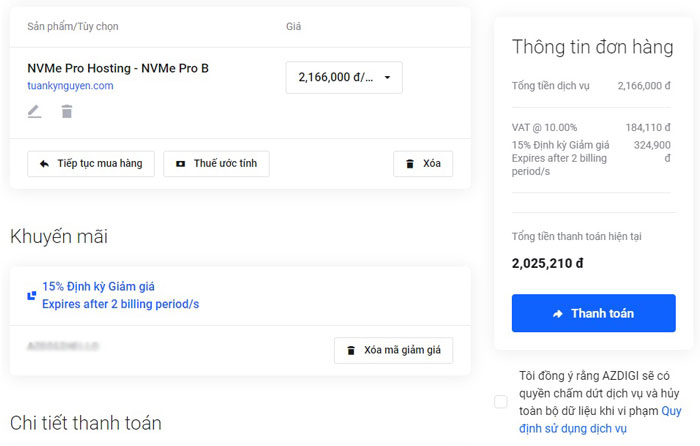Click the dropdown caret arrow in price selector
700x446 pixels.
[x=387, y=77]
